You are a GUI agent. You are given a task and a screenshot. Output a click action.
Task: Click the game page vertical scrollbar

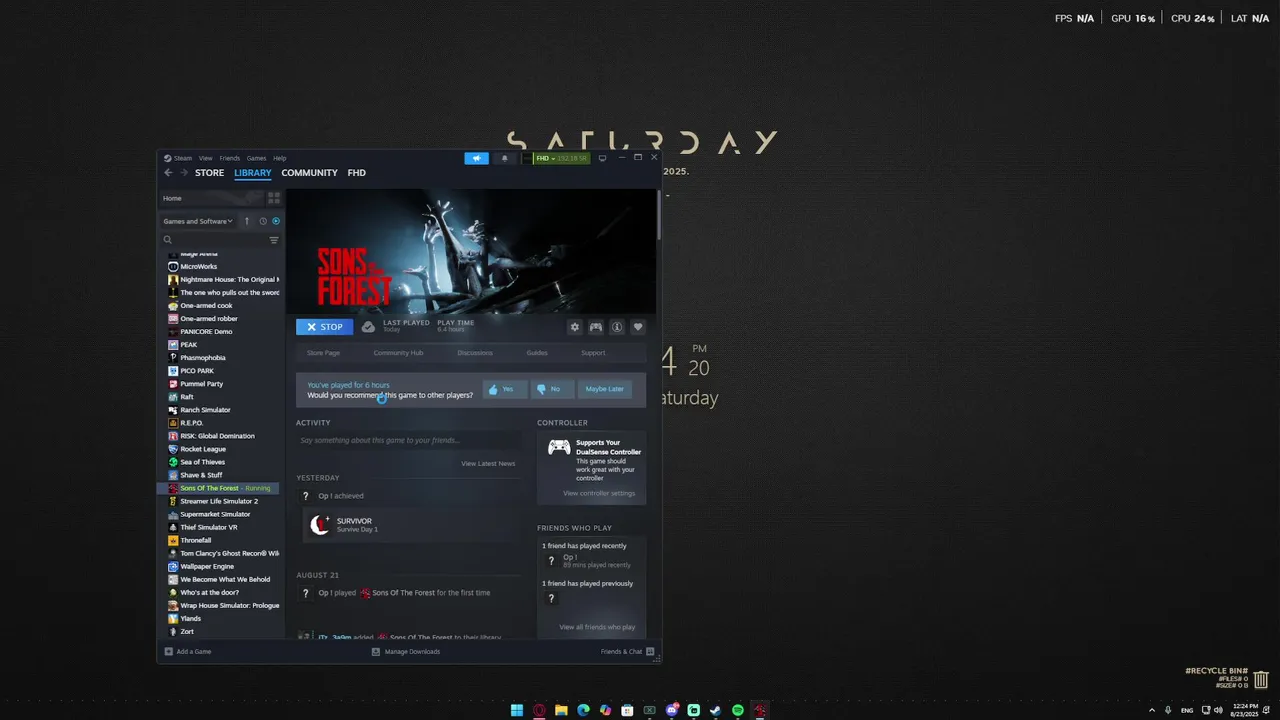(658, 214)
